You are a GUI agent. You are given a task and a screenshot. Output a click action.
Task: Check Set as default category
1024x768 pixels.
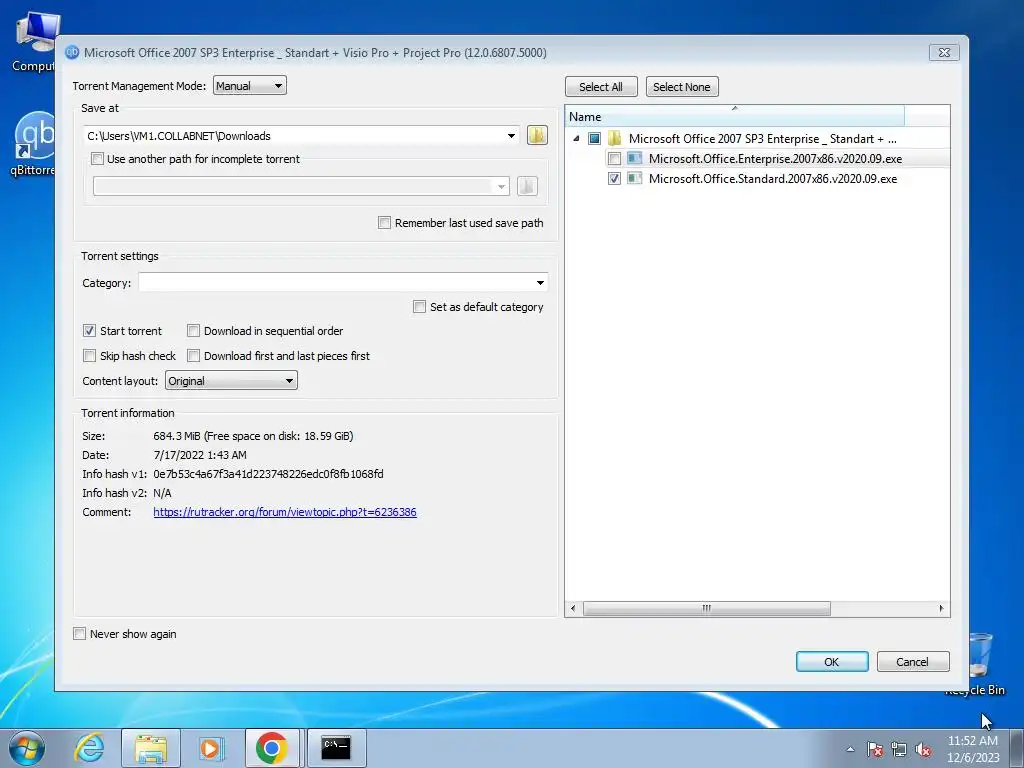pos(419,307)
